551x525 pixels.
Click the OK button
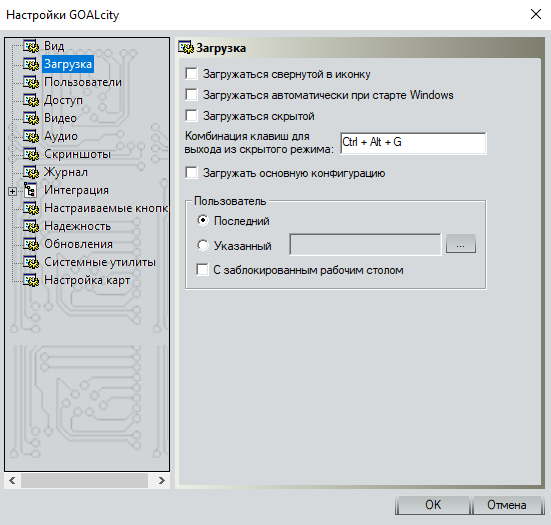click(433, 505)
